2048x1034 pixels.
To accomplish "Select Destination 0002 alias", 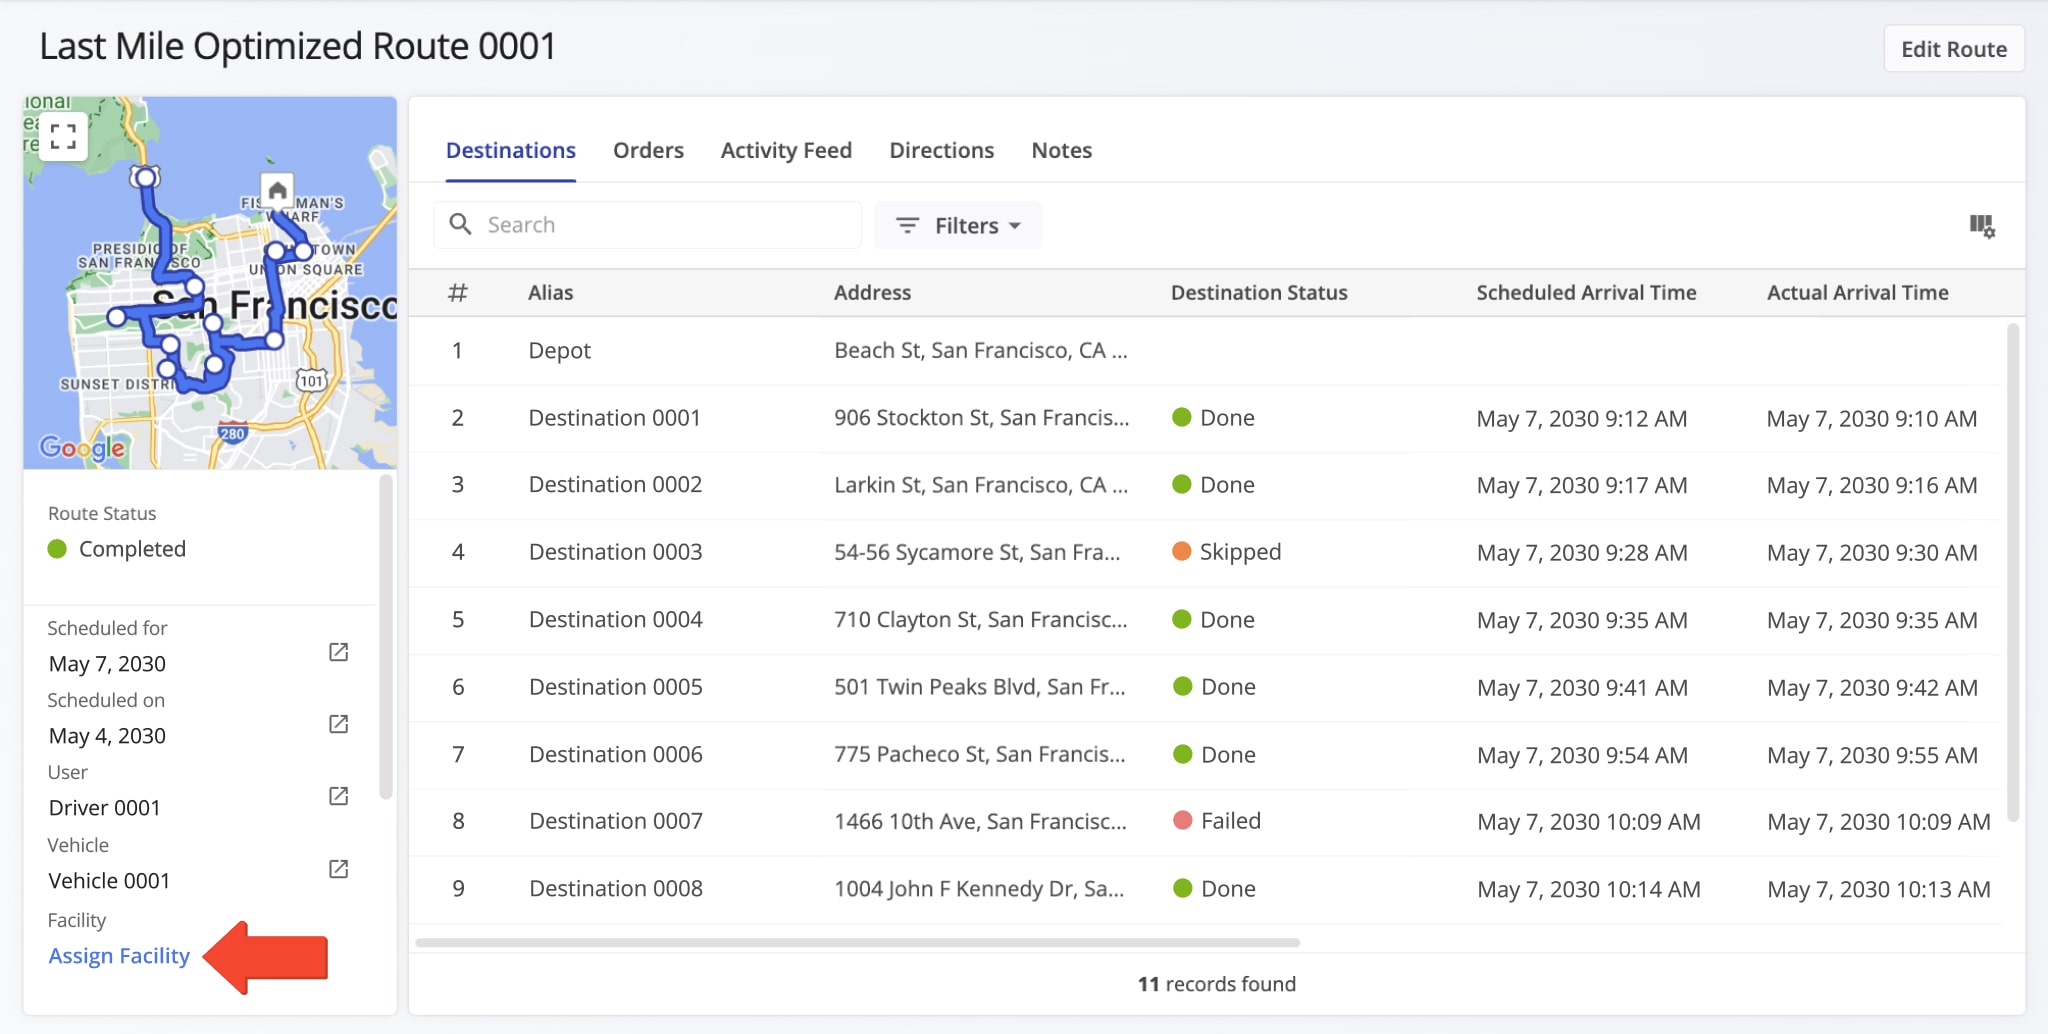I will tap(615, 485).
